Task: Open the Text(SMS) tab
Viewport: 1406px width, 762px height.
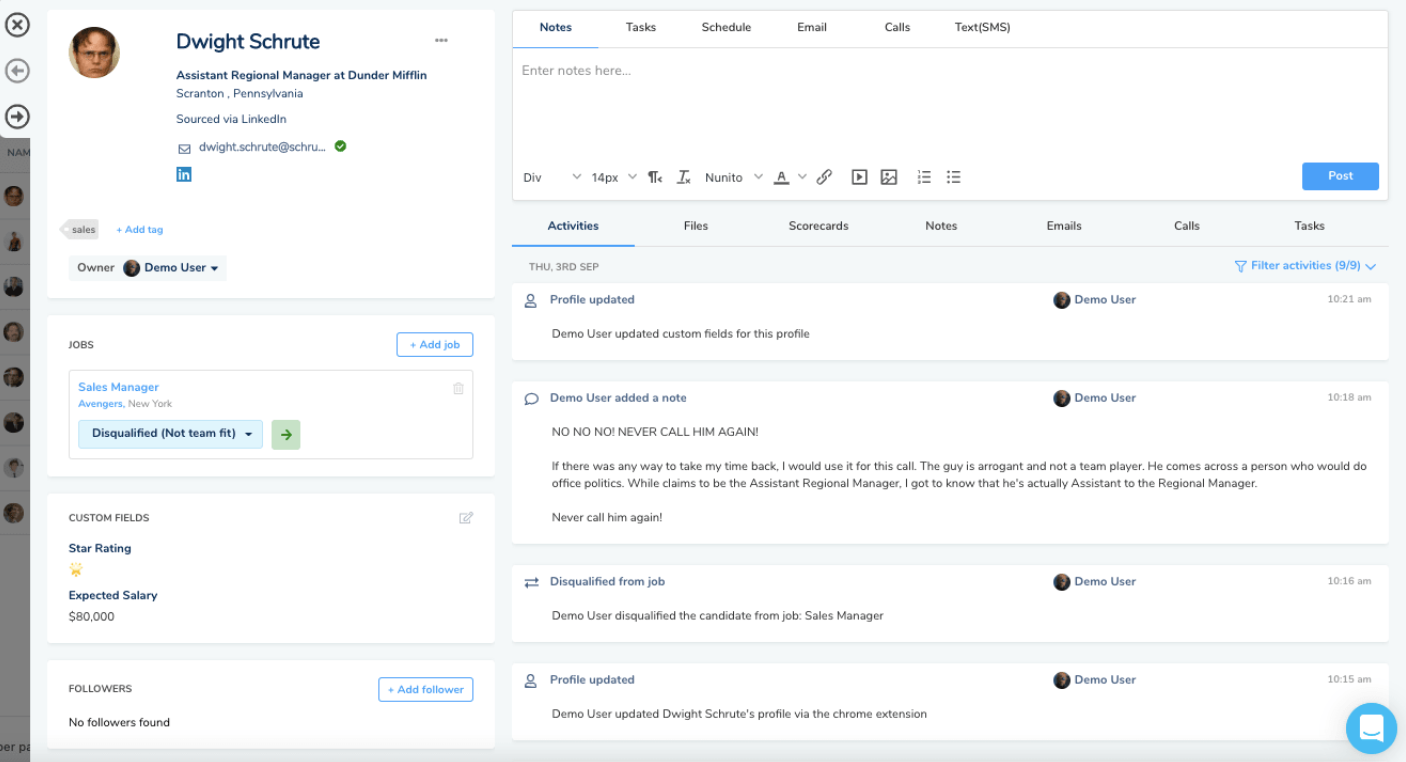Action: (982, 27)
